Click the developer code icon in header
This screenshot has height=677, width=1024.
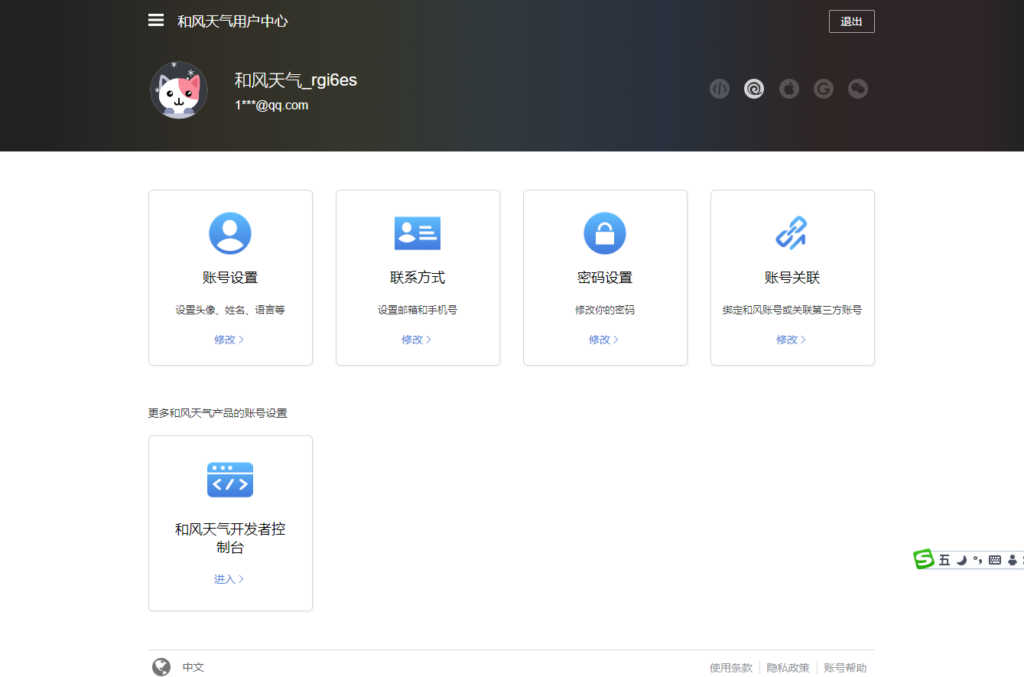(x=719, y=89)
